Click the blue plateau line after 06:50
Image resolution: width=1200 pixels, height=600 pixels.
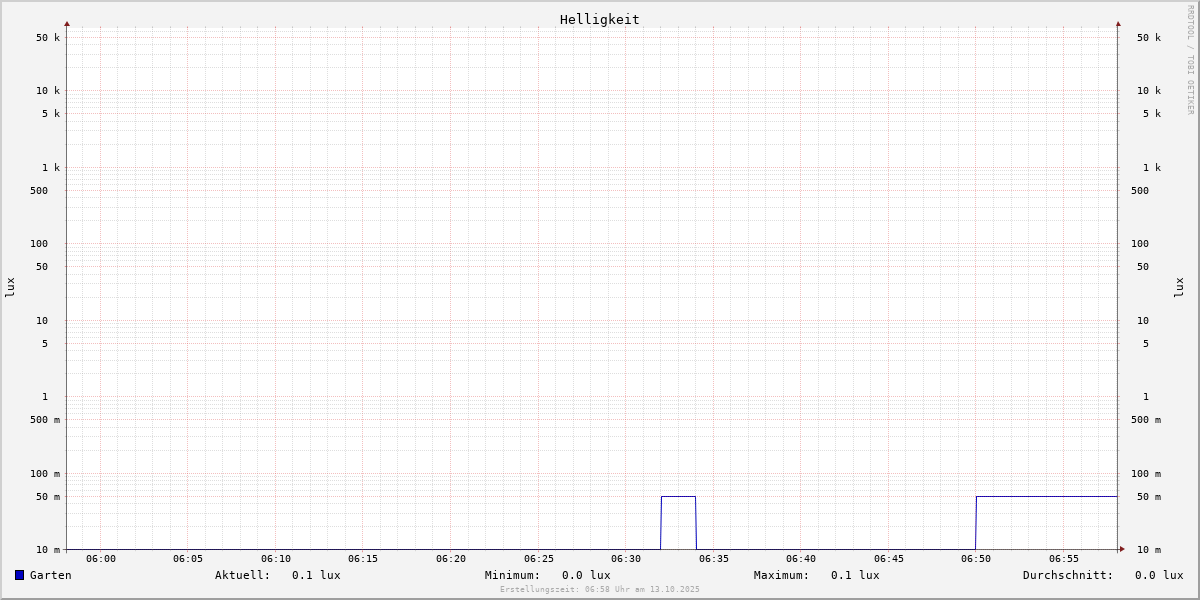tap(1046, 496)
